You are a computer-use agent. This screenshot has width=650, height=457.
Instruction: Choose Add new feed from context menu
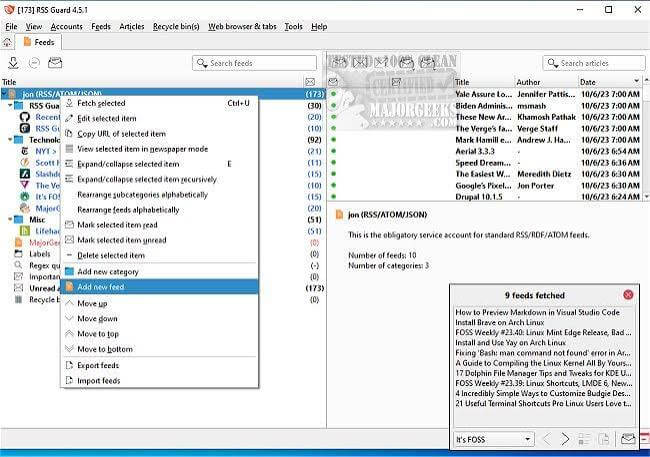click(160, 287)
